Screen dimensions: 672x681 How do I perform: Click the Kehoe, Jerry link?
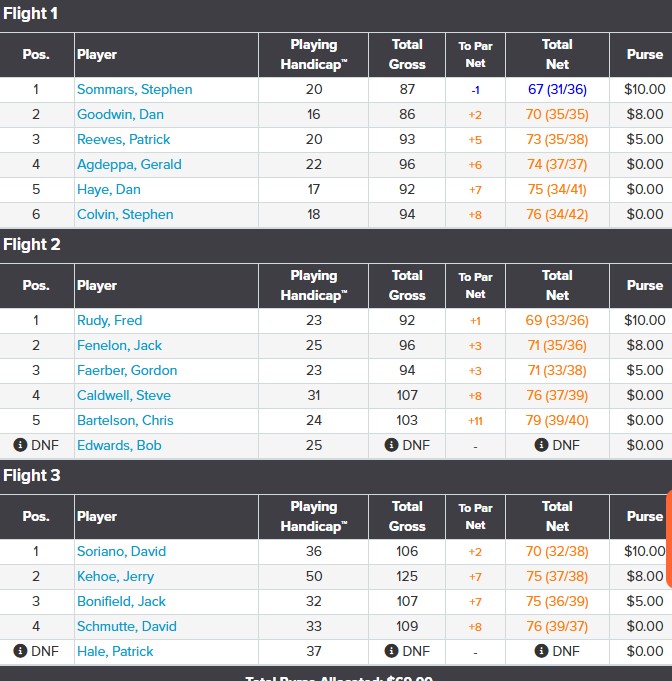click(x=115, y=576)
